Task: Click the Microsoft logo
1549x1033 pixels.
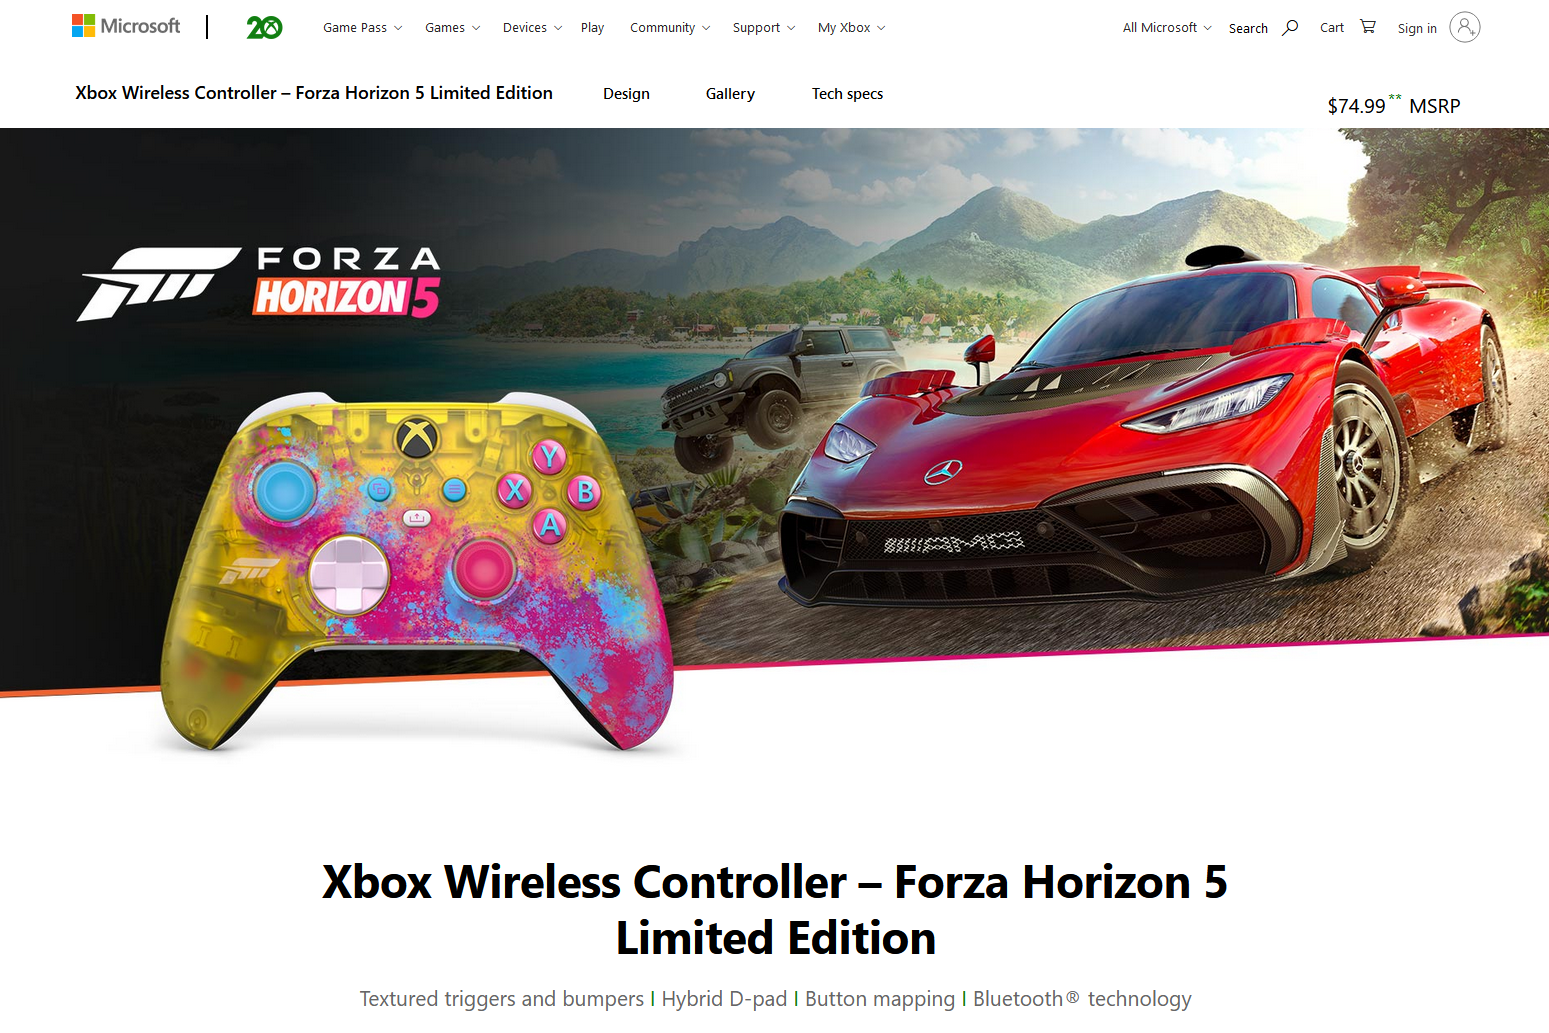Action: (126, 26)
